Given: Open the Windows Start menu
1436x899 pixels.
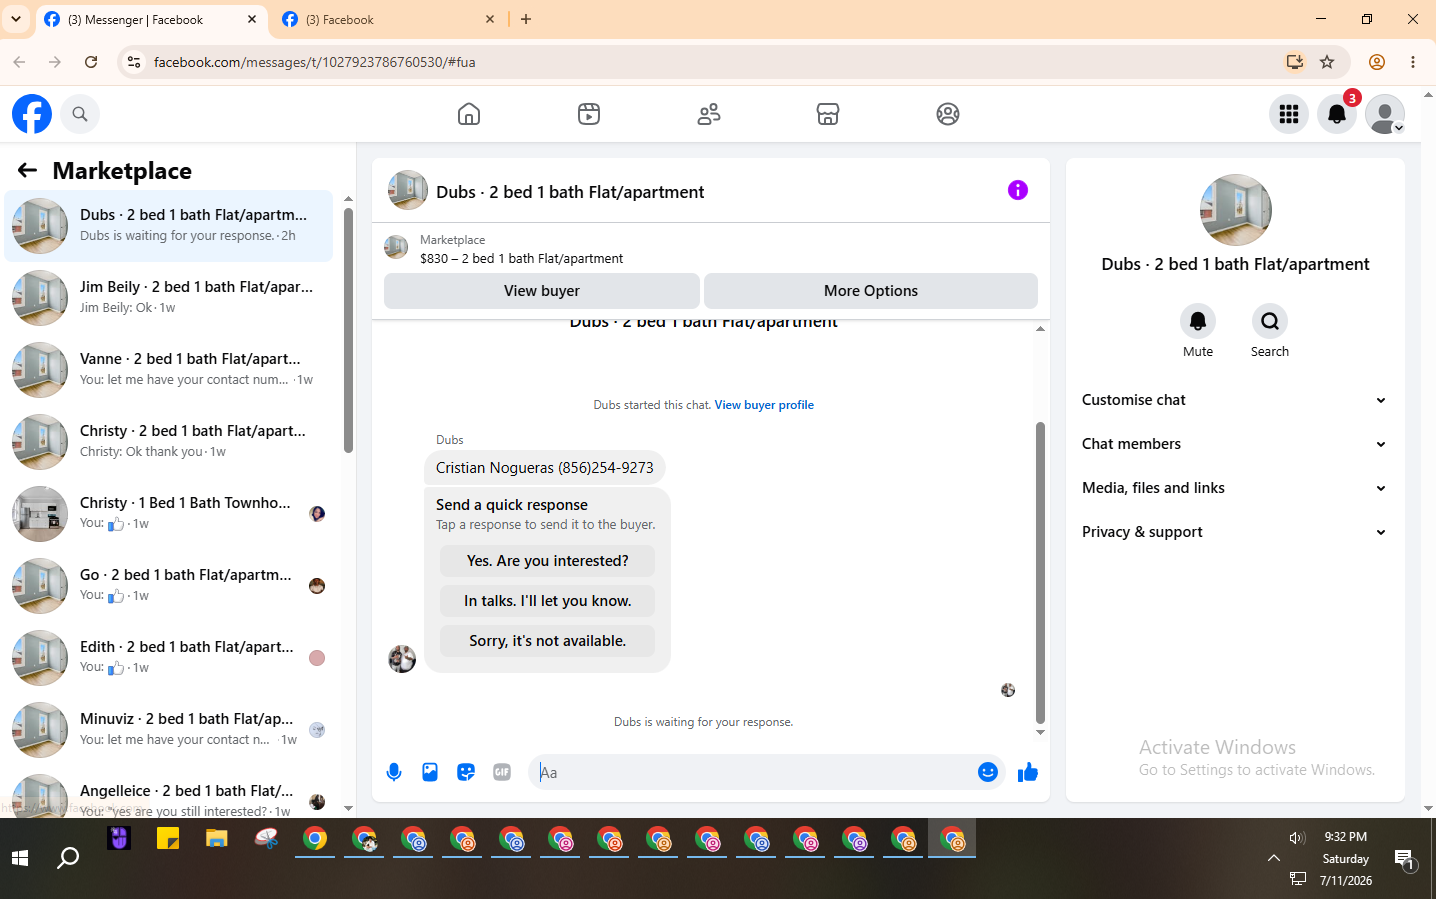Looking at the screenshot, I should pos(20,858).
